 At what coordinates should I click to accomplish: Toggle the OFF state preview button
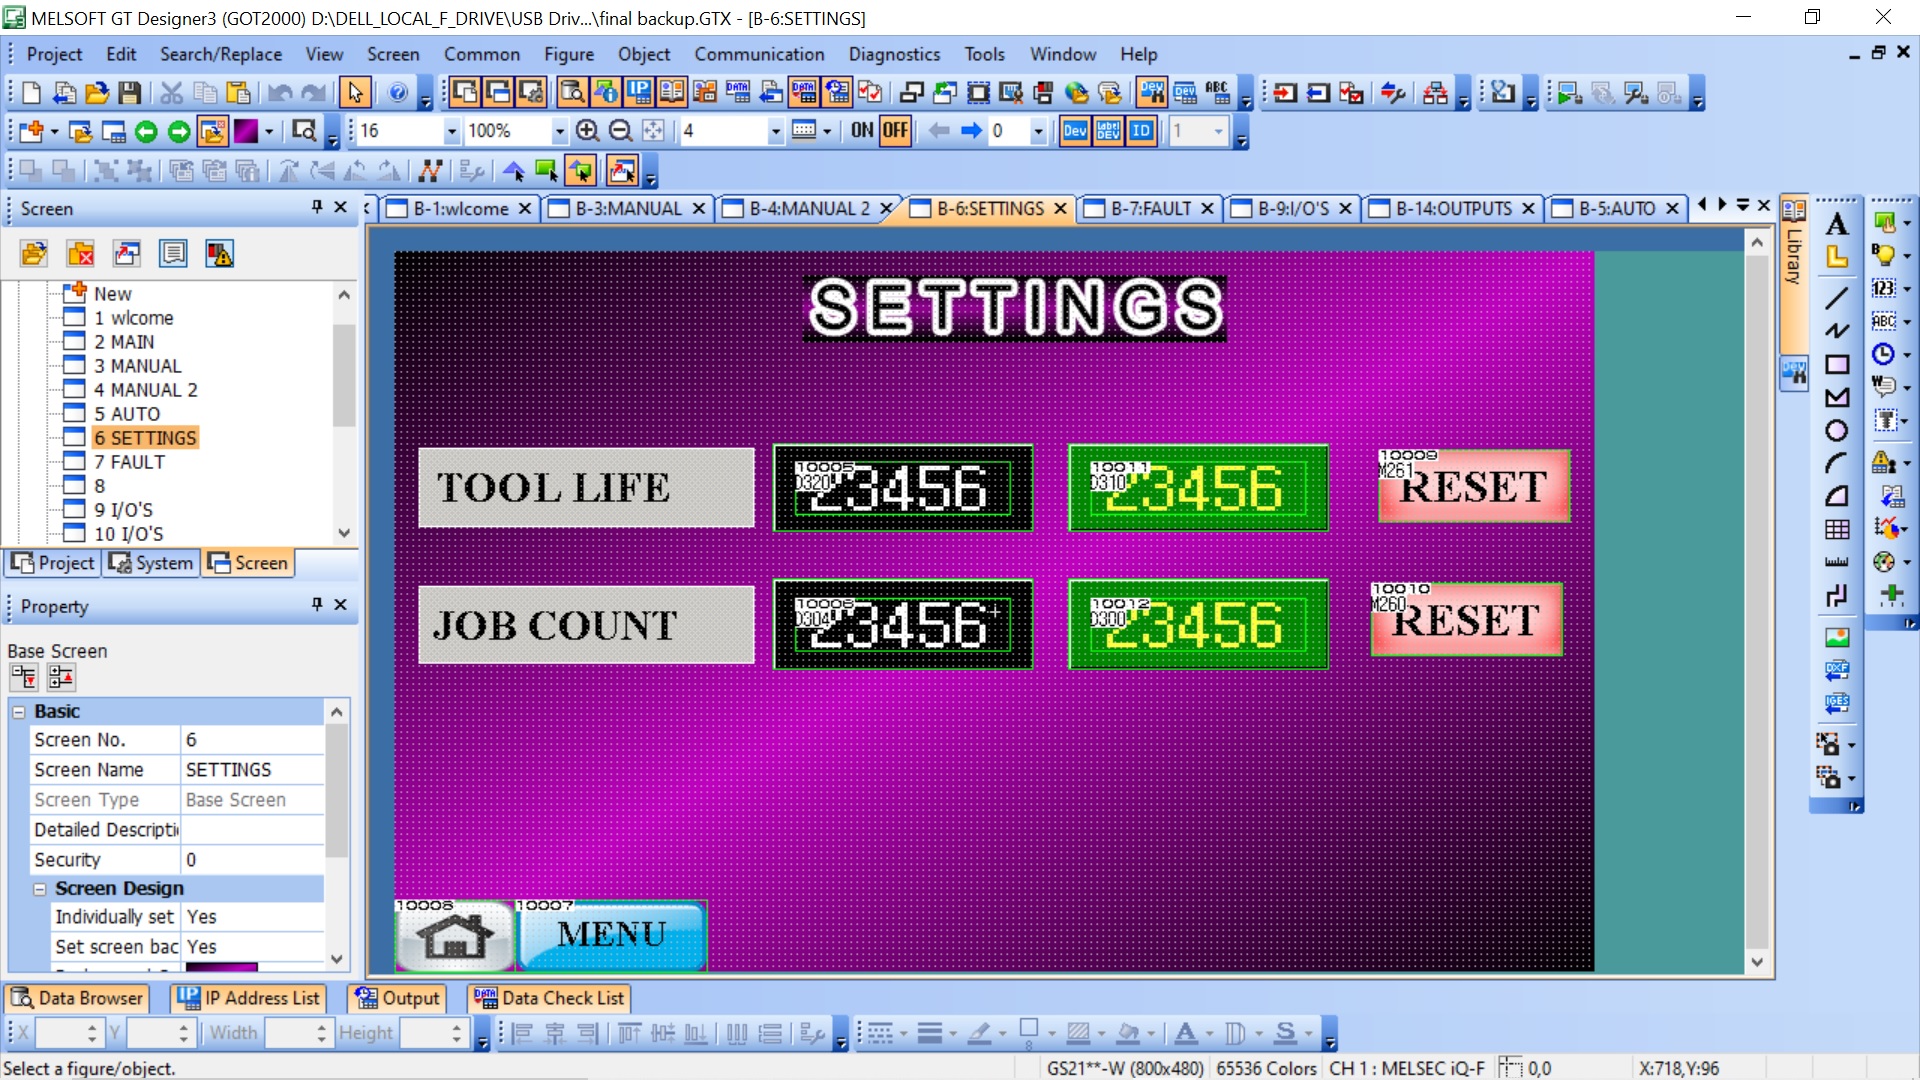coord(895,131)
